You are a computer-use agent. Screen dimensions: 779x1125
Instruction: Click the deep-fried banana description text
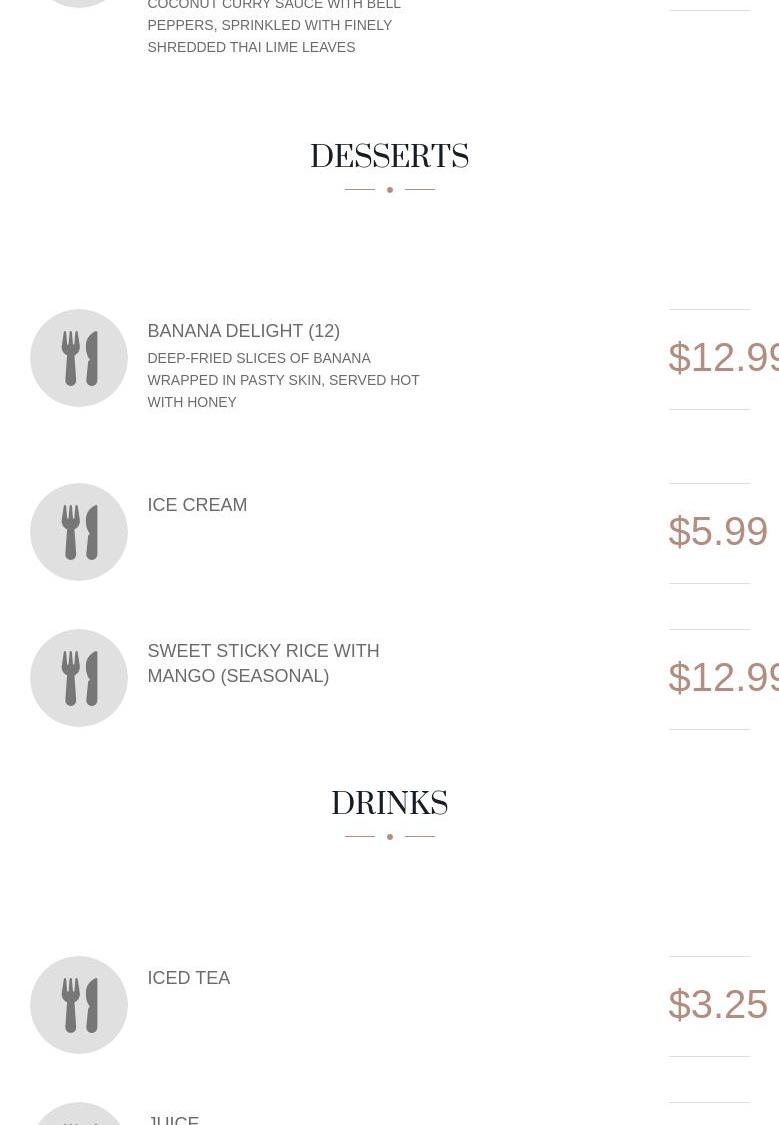[283, 380]
